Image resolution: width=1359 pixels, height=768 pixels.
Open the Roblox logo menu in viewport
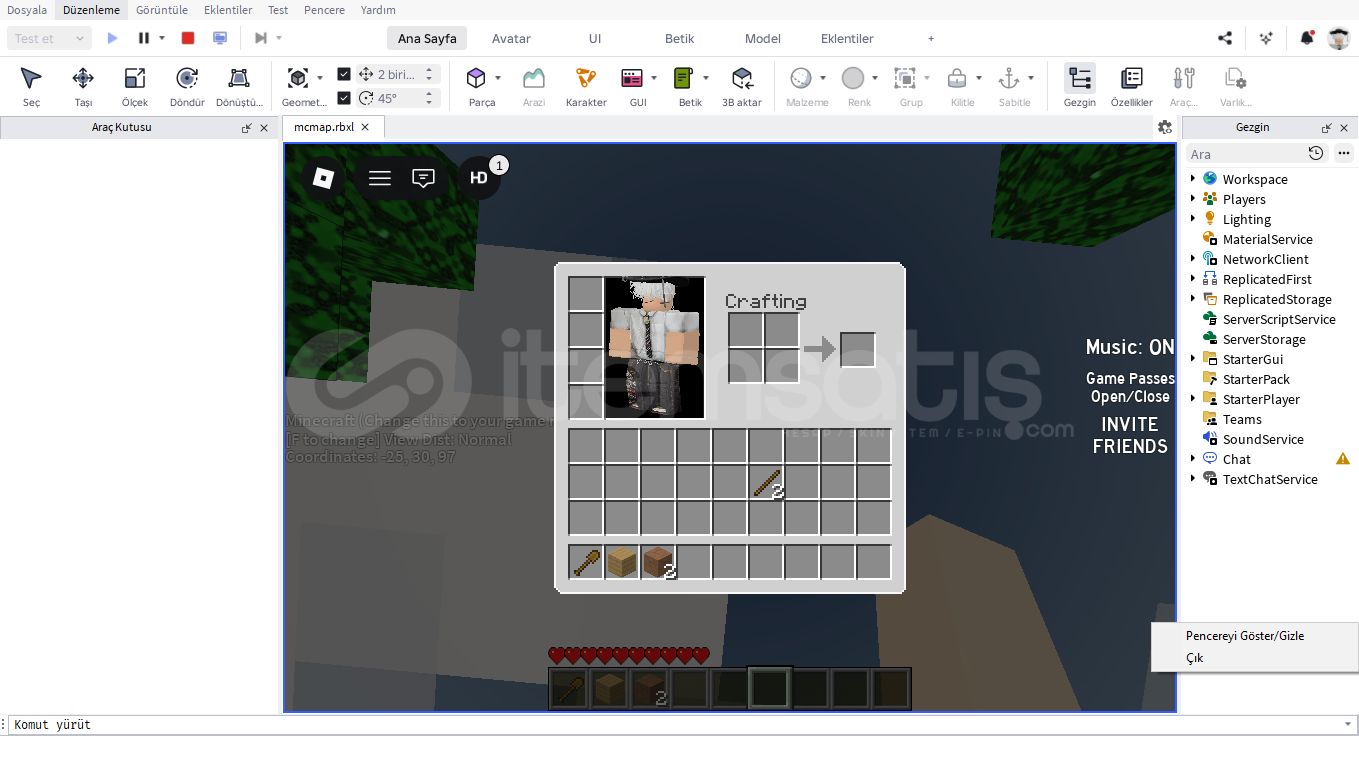click(x=323, y=178)
